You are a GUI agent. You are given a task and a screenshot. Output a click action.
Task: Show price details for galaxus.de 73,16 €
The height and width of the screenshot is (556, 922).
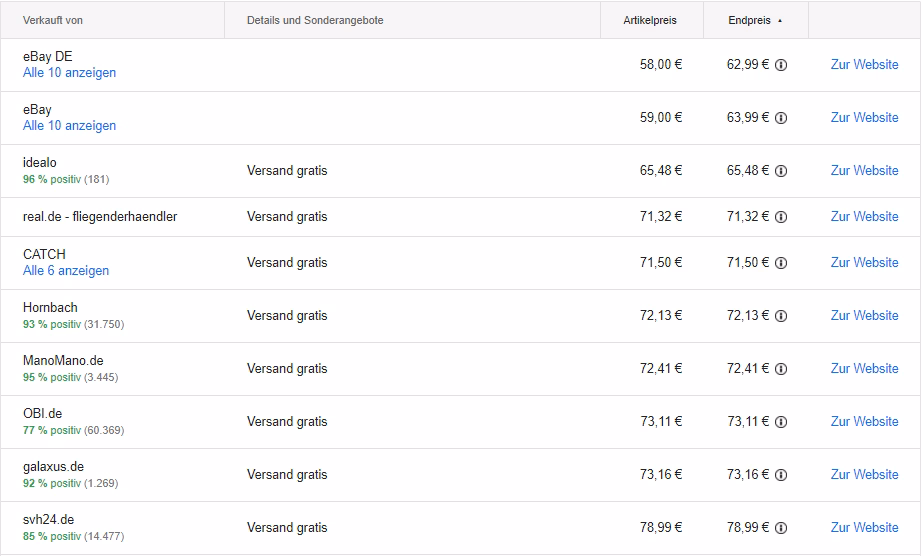click(x=781, y=474)
